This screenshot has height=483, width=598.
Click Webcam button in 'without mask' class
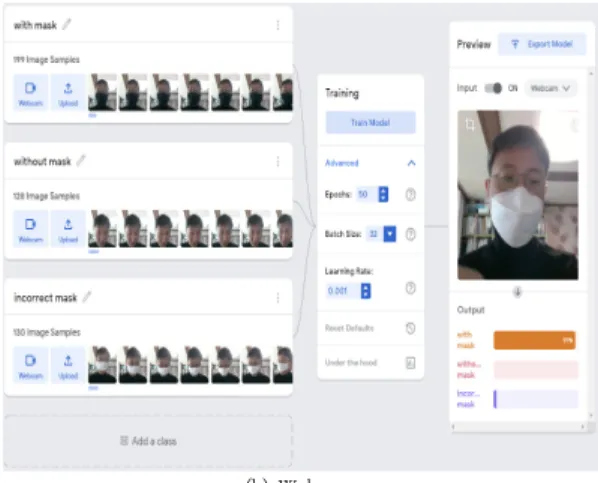tap(31, 229)
